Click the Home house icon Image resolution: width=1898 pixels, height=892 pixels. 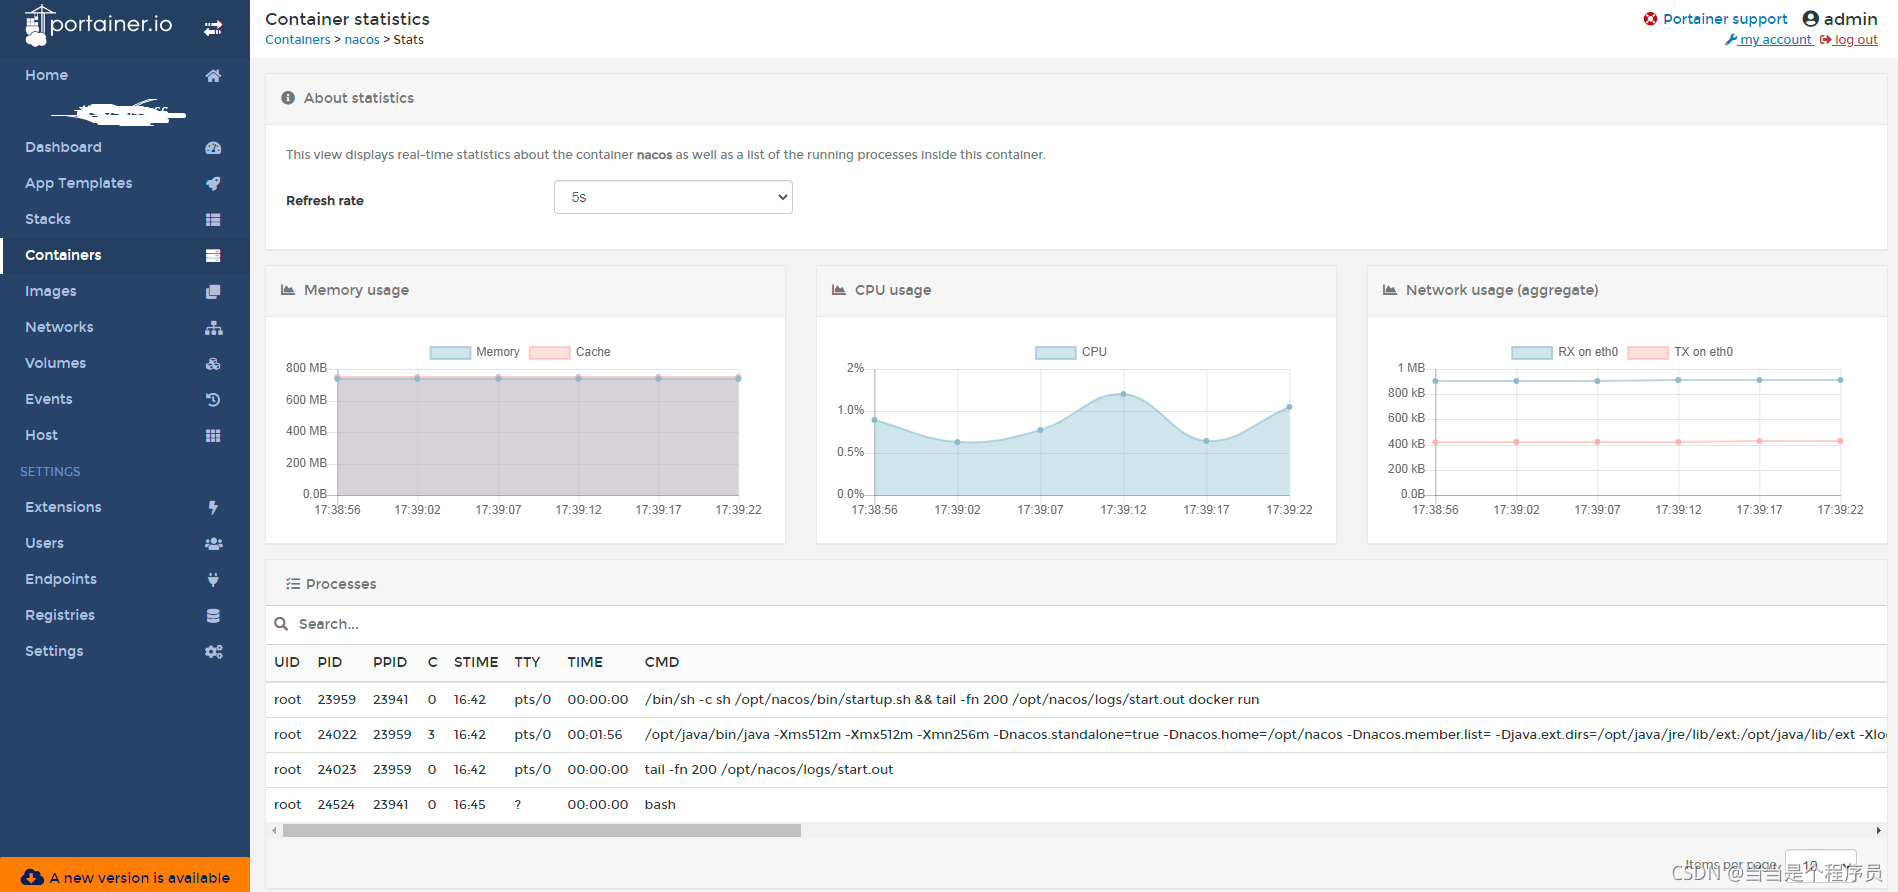[213, 75]
